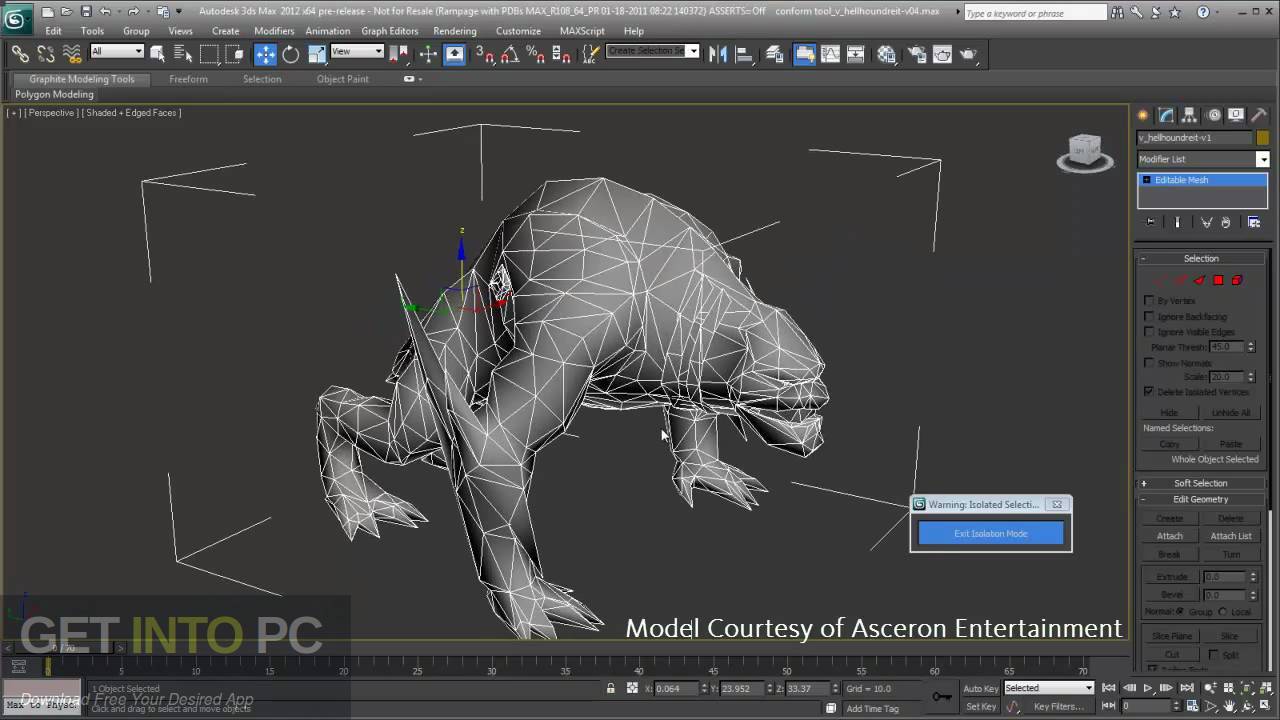1280x720 pixels.
Task: Open the Material Editor icon
Action: [x=886, y=54]
